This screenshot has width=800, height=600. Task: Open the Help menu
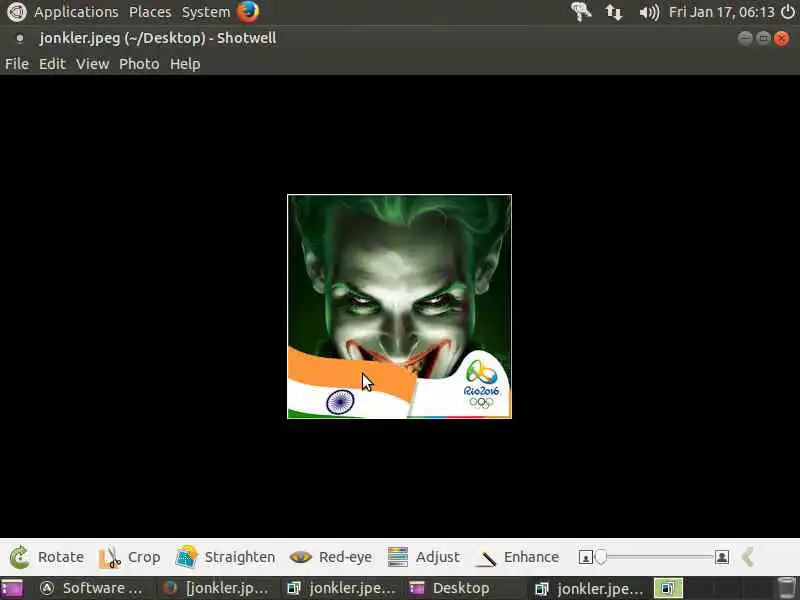click(185, 64)
